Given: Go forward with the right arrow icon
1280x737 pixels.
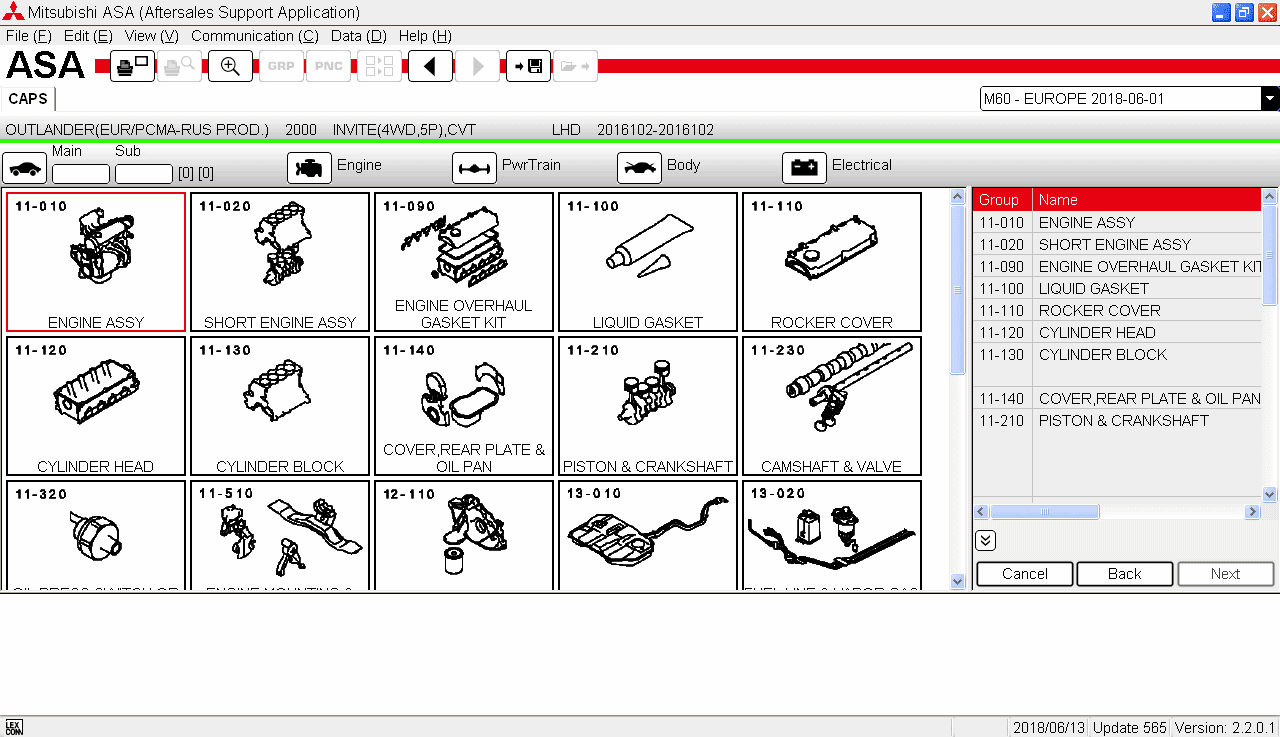Looking at the screenshot, I should pos(477,66).
